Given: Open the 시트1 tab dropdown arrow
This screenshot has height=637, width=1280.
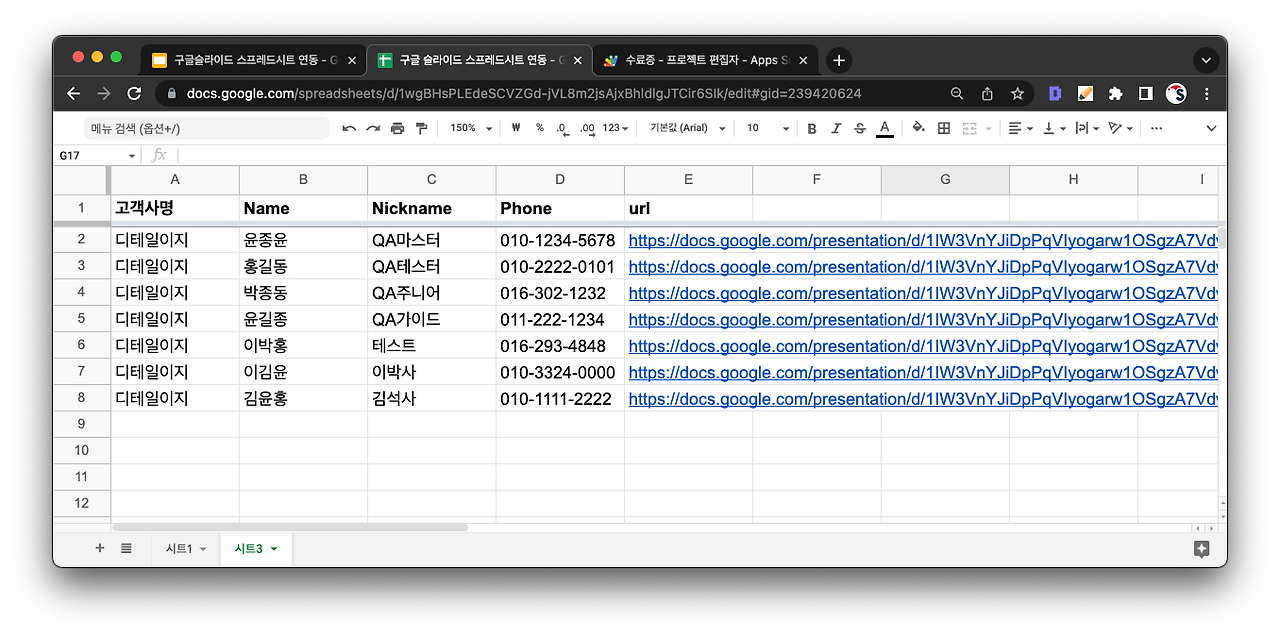Looking at the screenshot, I should [203, 549].
